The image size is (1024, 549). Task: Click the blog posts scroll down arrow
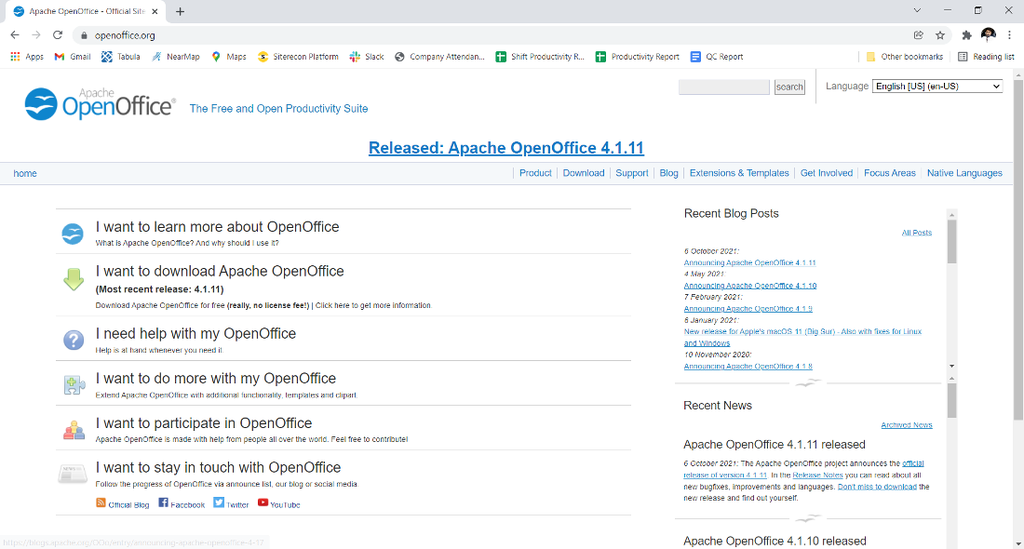click(x=952, y=366)
